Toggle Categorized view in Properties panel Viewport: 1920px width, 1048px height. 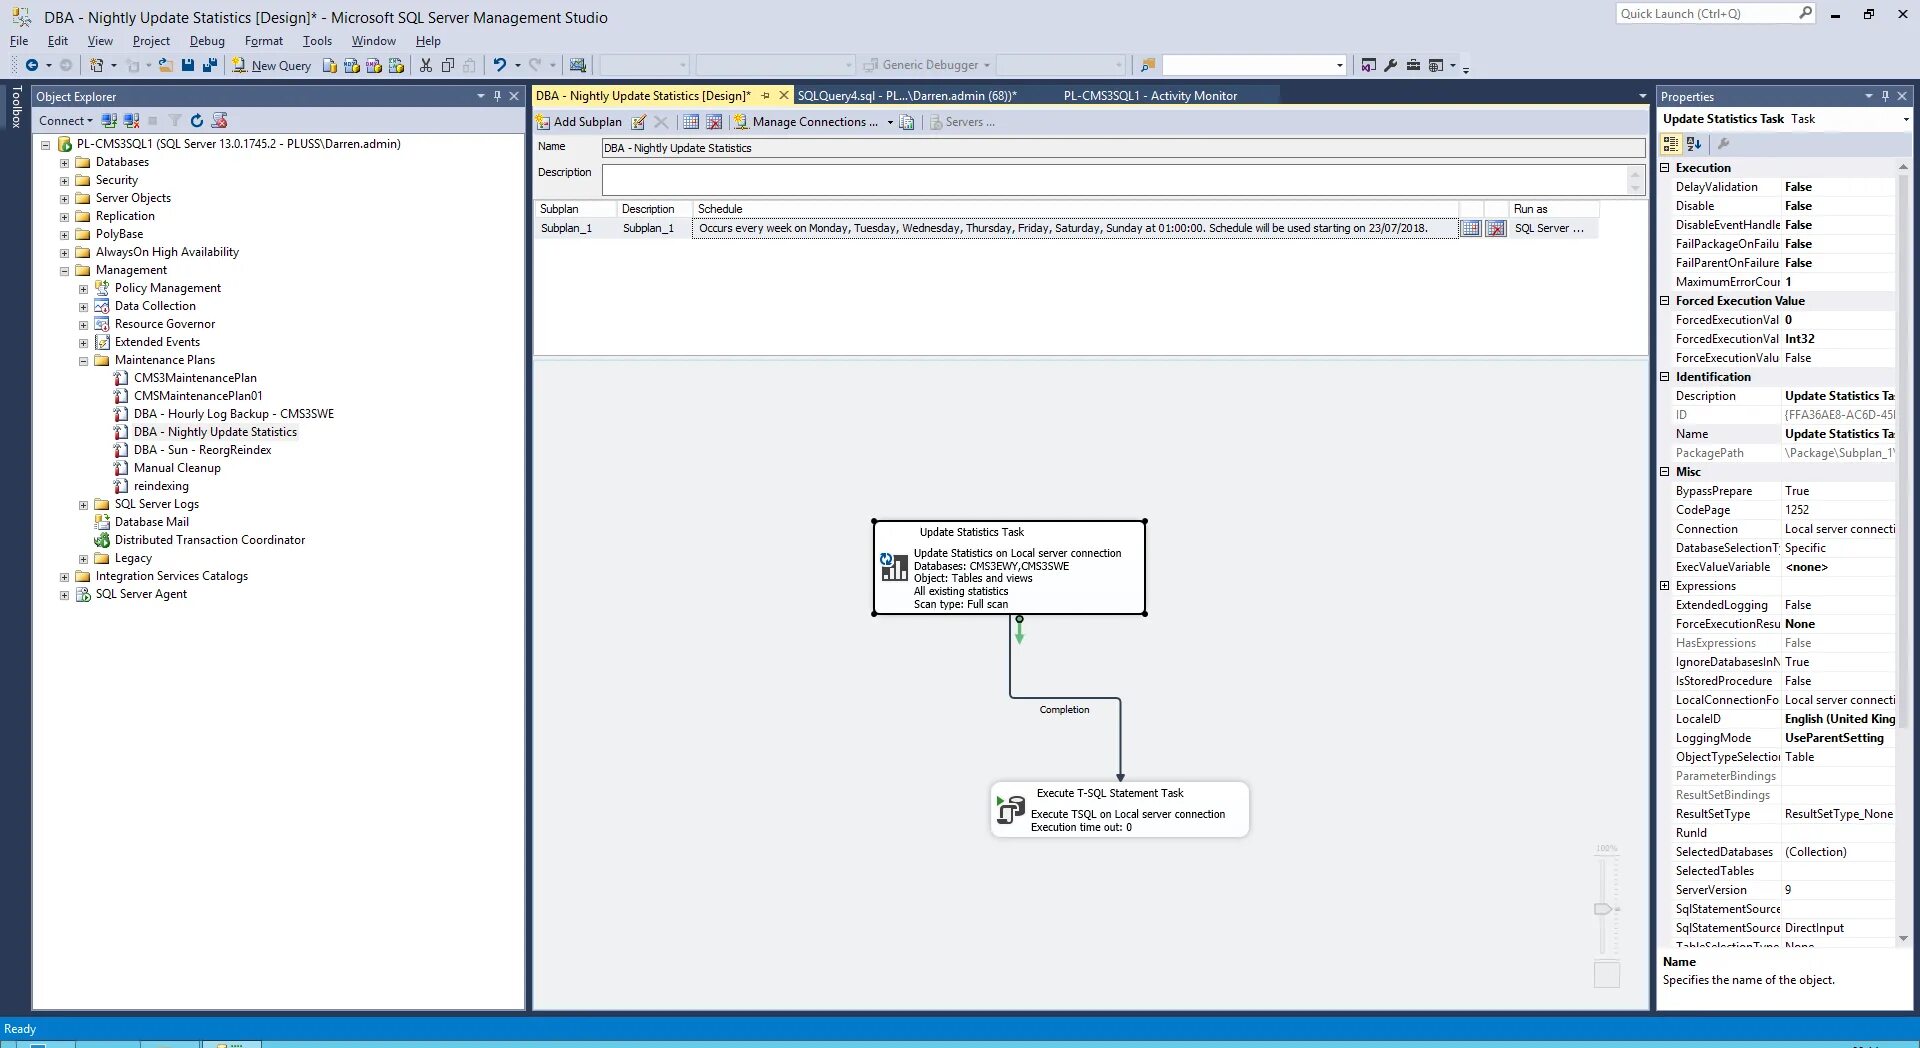[x=1671, y=144]
